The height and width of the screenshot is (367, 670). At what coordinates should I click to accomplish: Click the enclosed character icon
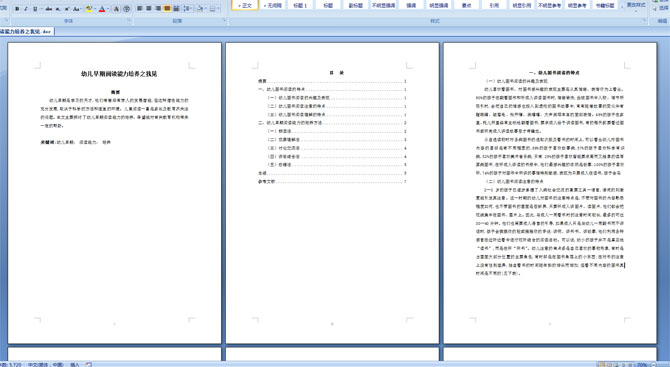pos(126,9)
